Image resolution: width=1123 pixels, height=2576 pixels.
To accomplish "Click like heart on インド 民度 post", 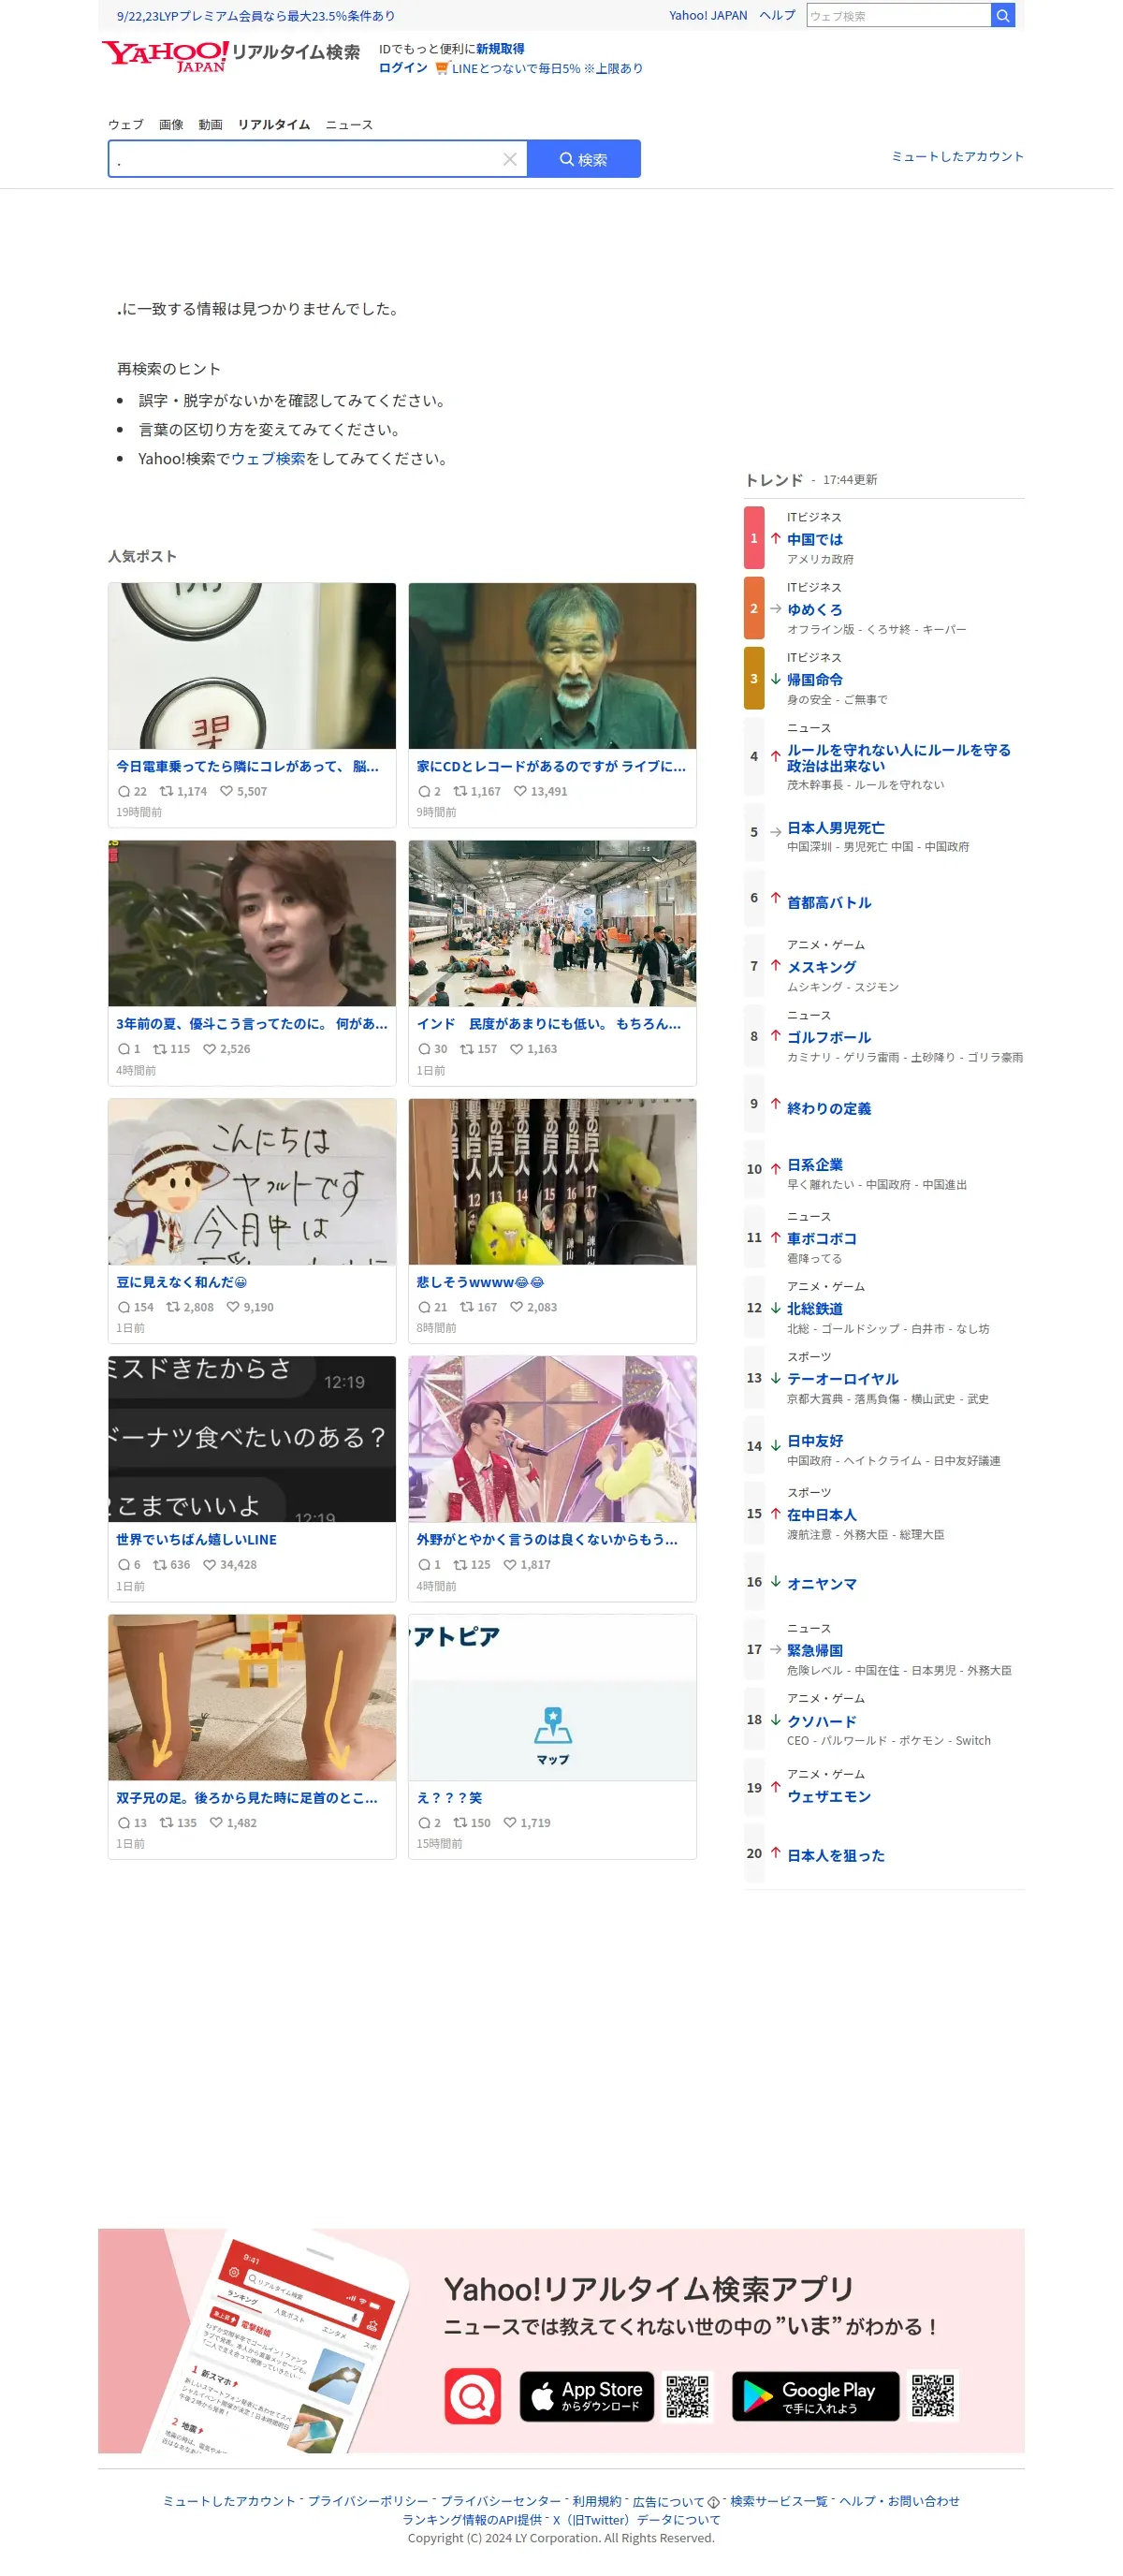I will [x=517, y=1049].
